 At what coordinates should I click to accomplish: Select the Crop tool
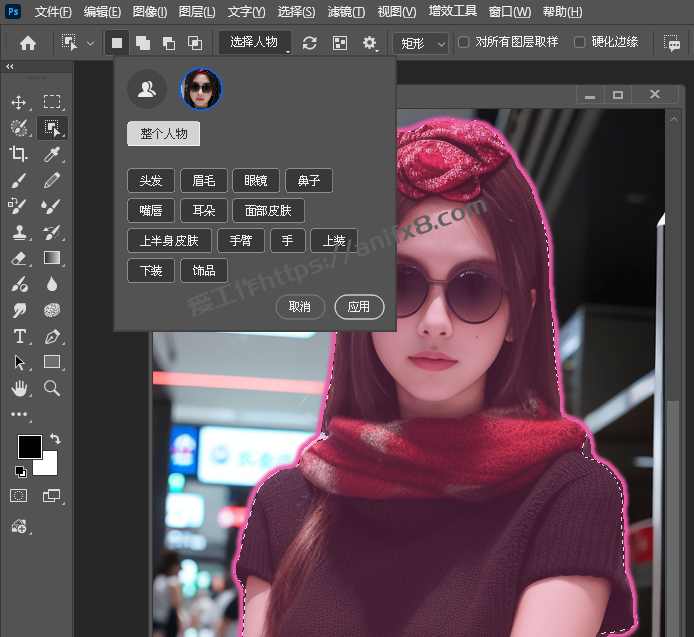coord(18,154)
